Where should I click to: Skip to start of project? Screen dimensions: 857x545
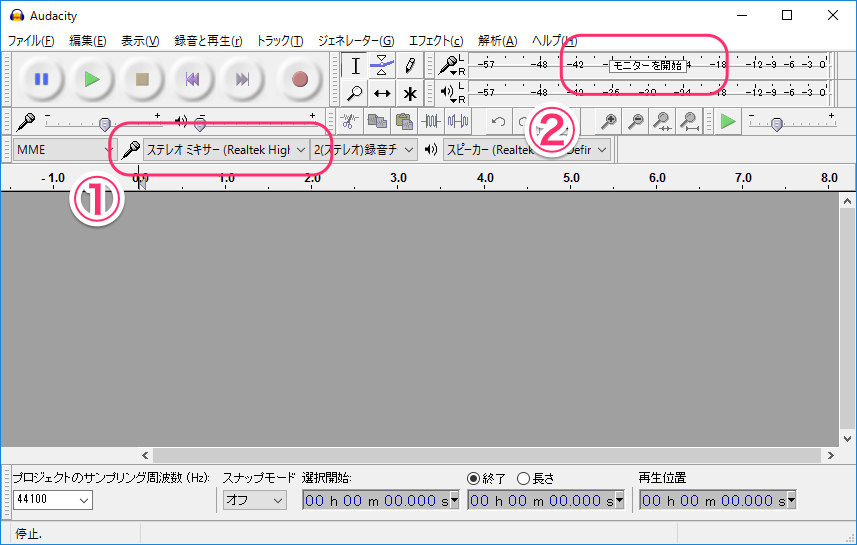coord(192,79)
